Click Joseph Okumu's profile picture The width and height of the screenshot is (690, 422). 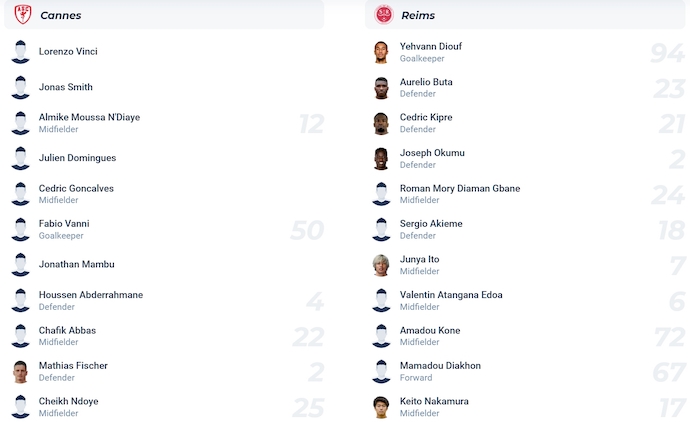pos(381,159)
